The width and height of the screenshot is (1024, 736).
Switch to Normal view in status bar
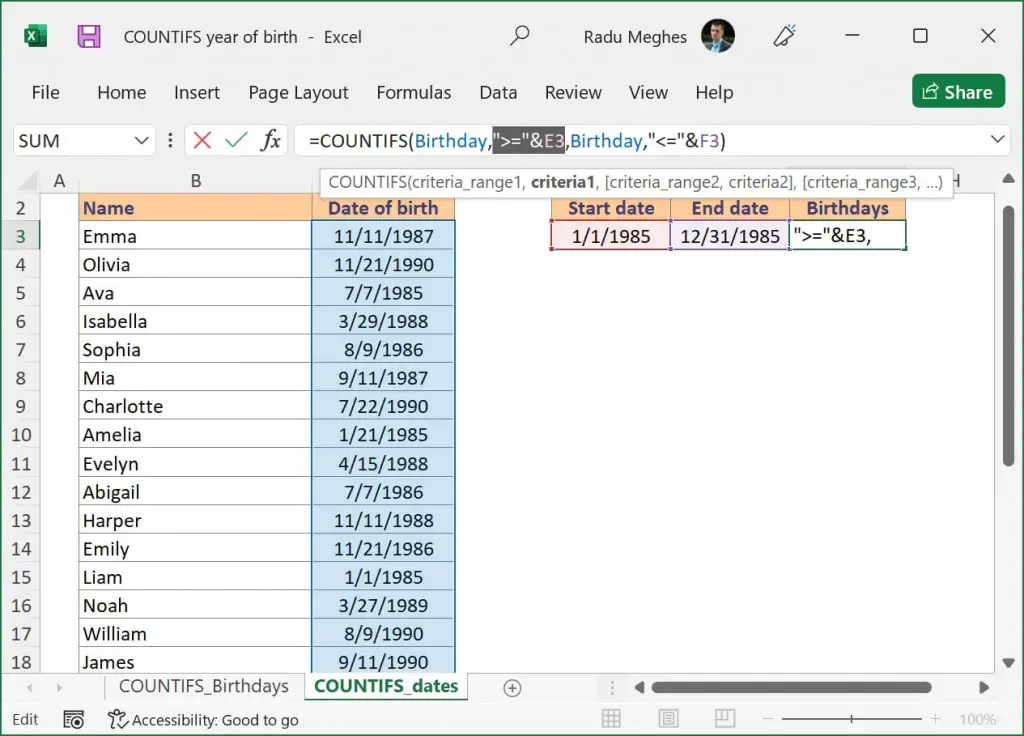click(611, 718)
